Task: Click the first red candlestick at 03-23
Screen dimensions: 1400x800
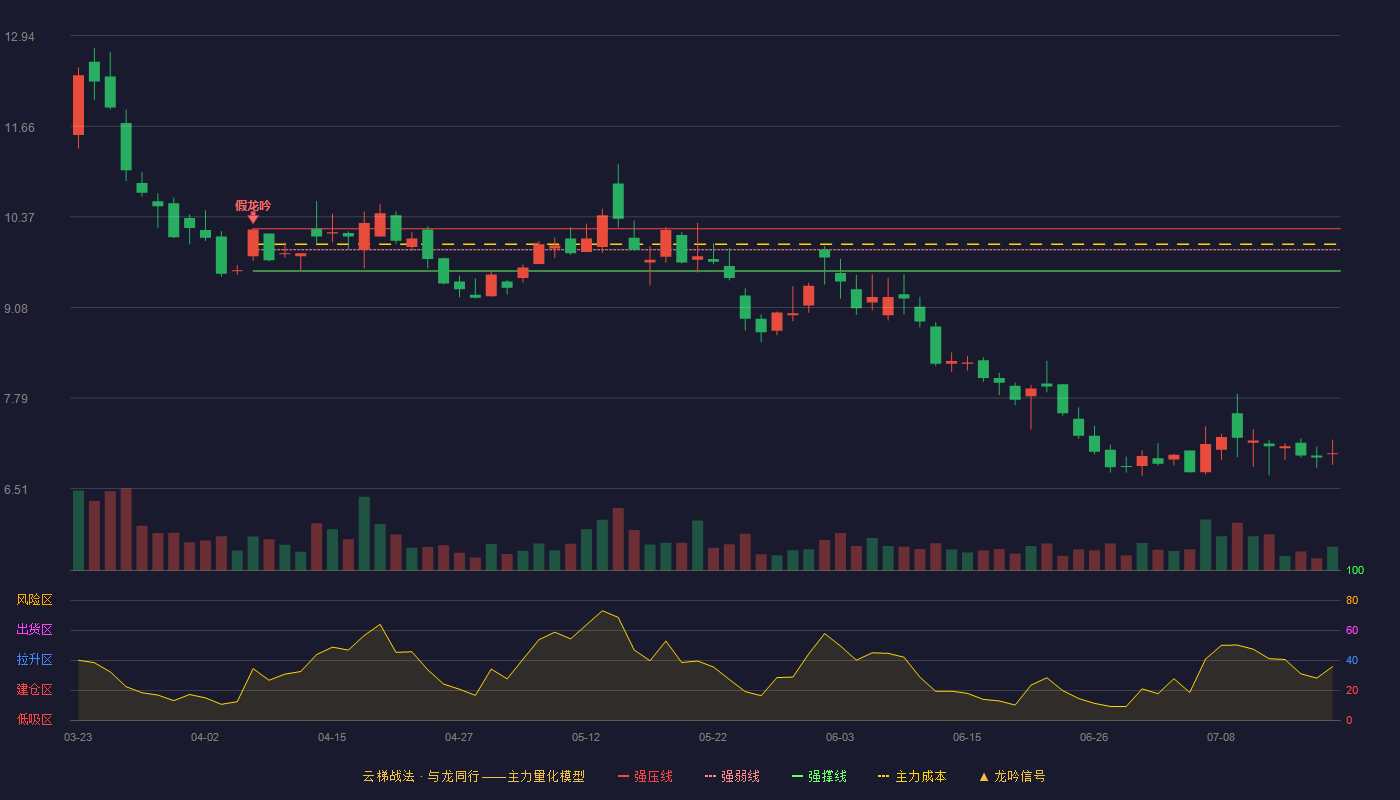Action: pos(78,105)
